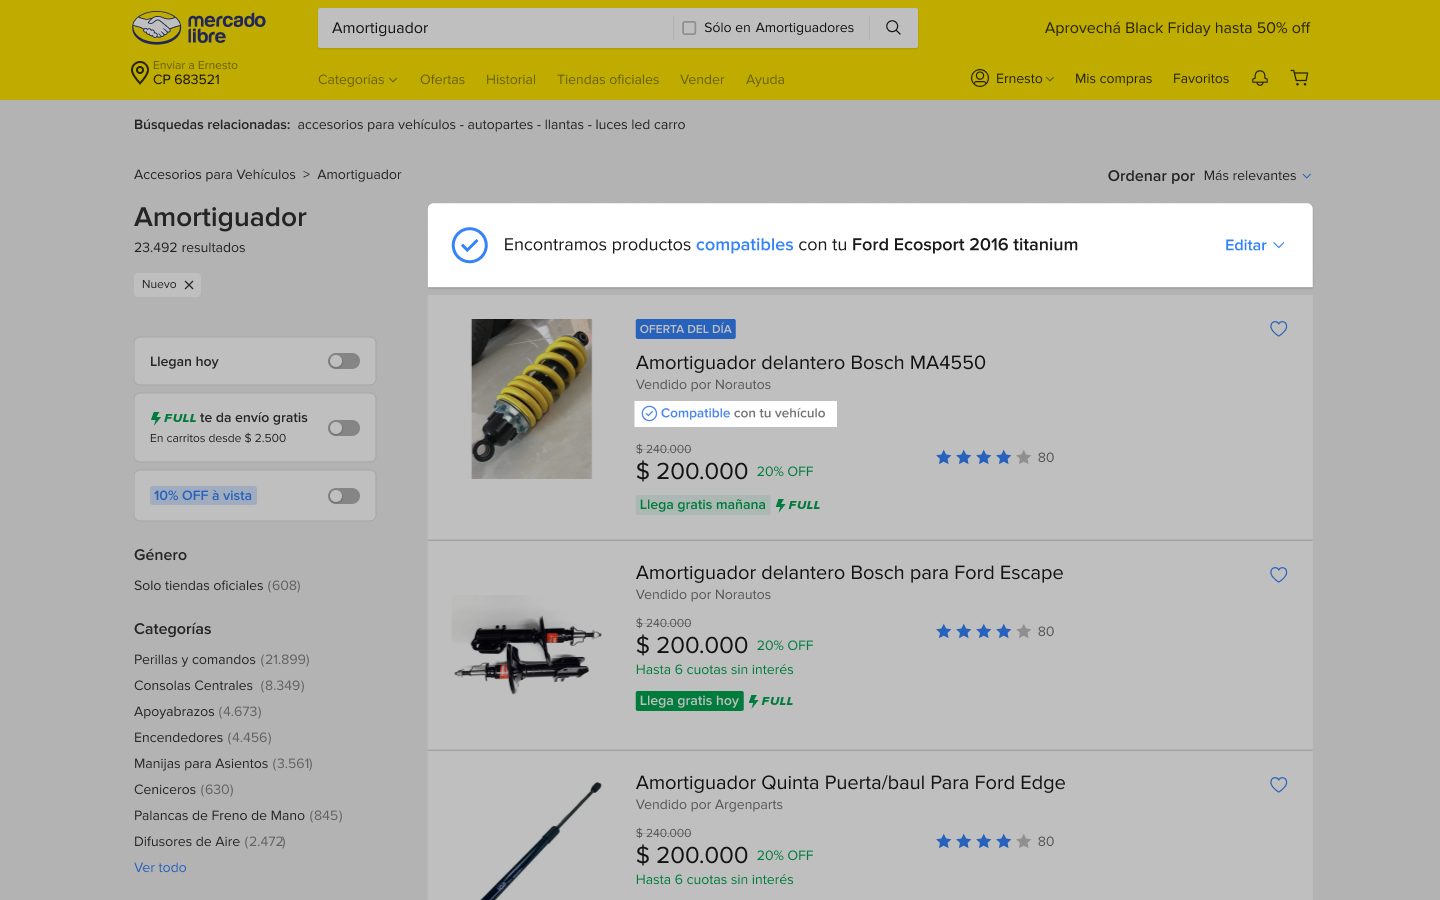Go to Vender
This screenshot has width=1440, height=900.
[x=702, y=79]
